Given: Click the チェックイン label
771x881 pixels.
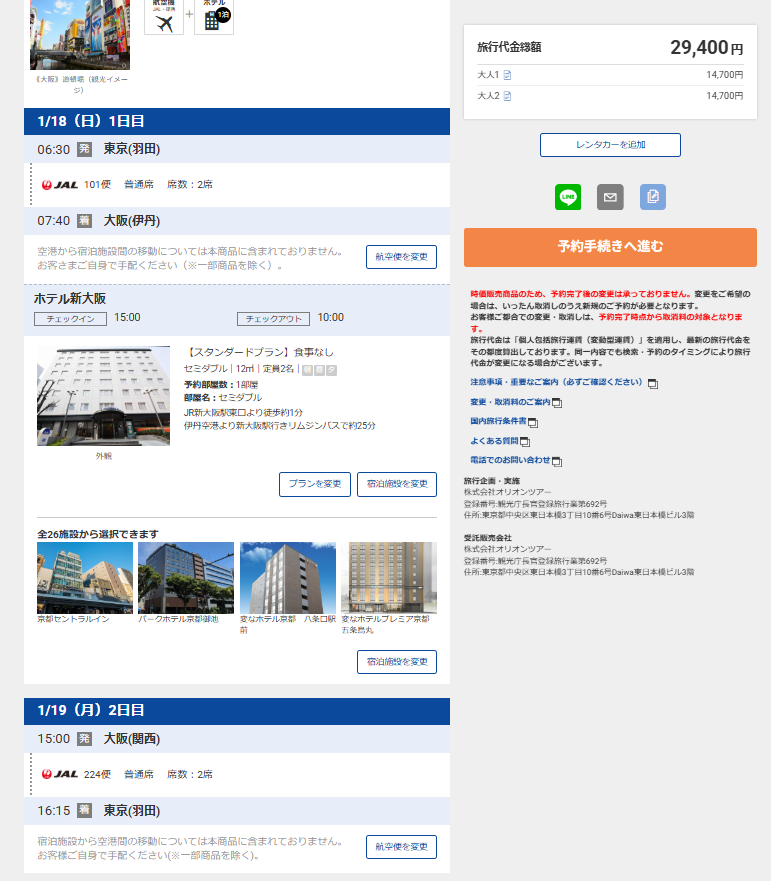Looking at the screenshot, I should 71,319.
